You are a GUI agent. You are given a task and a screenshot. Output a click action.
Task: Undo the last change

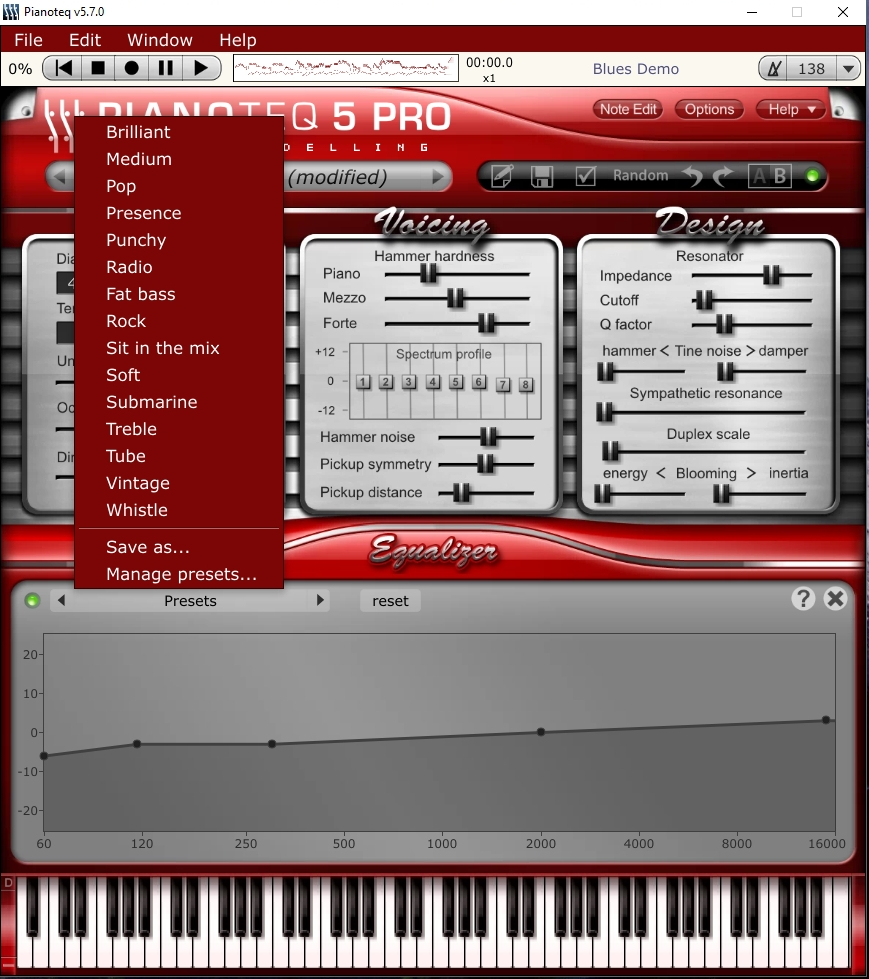(x=692, y=177)
